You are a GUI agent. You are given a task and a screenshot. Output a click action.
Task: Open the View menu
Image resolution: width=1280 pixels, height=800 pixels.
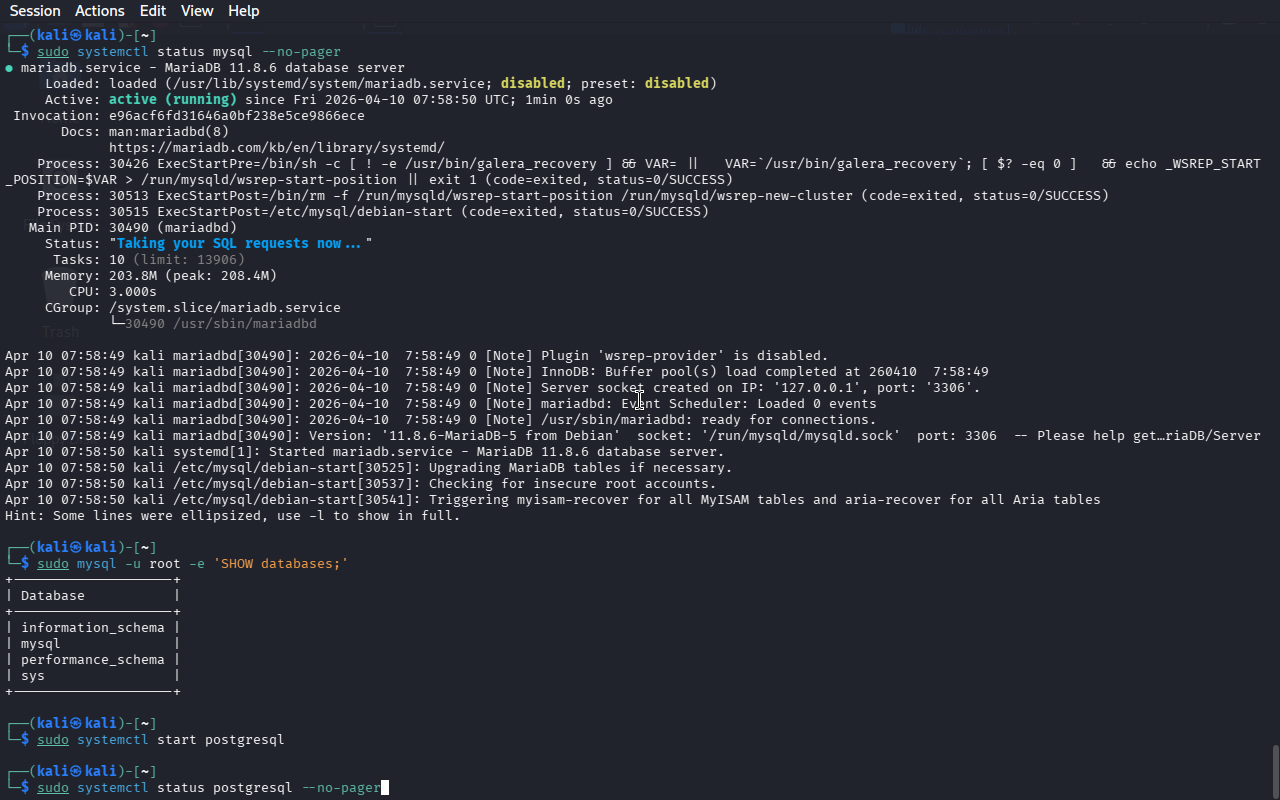197,11
